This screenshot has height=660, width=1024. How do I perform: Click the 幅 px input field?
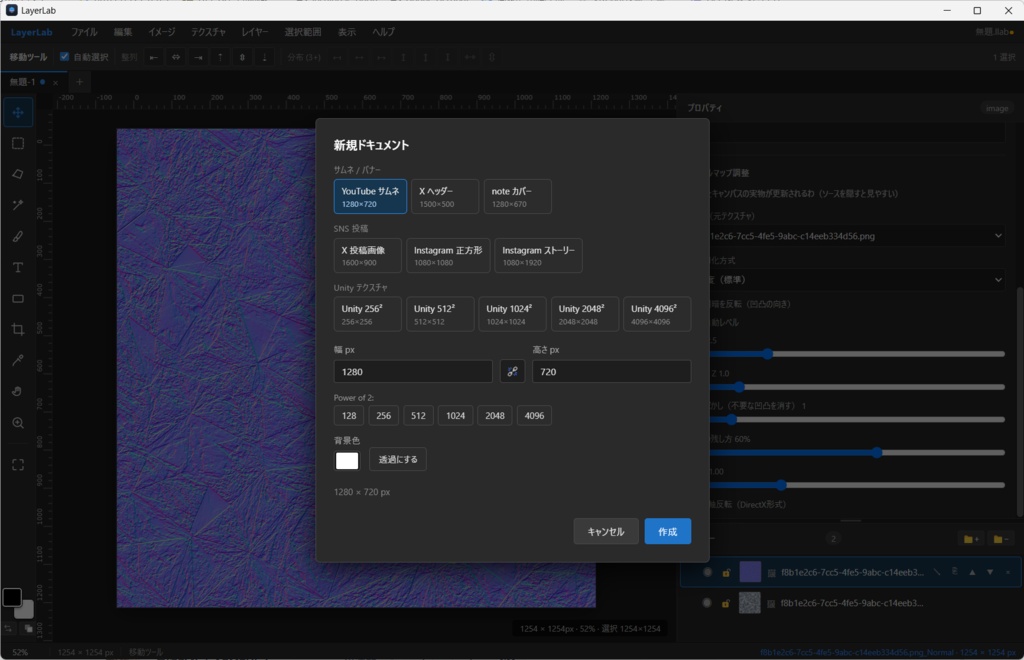413,371
